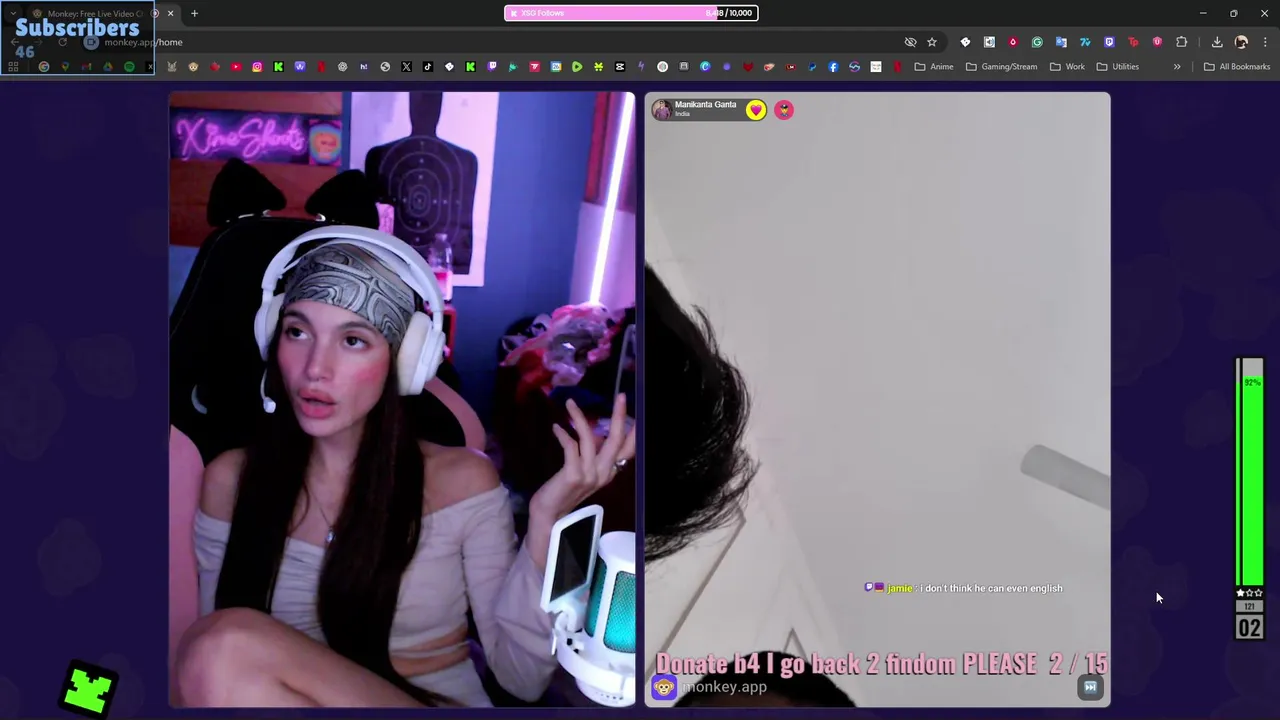Click the crossed-out eye icon in address bar
1280x720 pixels.
click(x=910, y=42)
